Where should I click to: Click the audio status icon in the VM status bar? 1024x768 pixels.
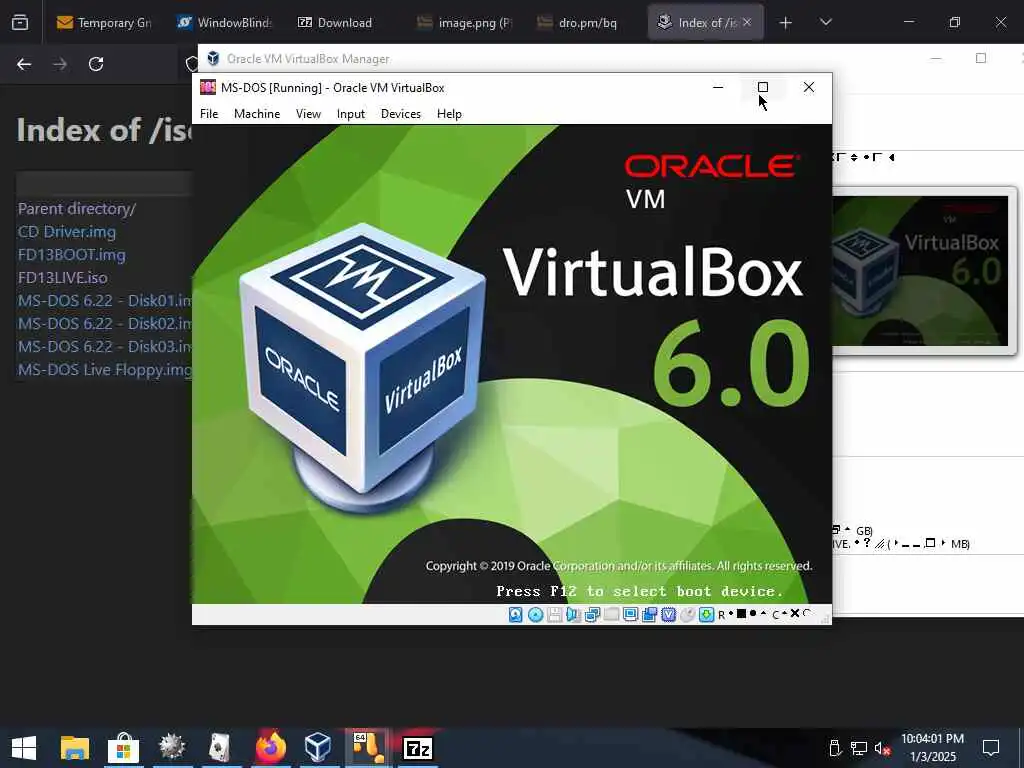click(x=573, y=615)
